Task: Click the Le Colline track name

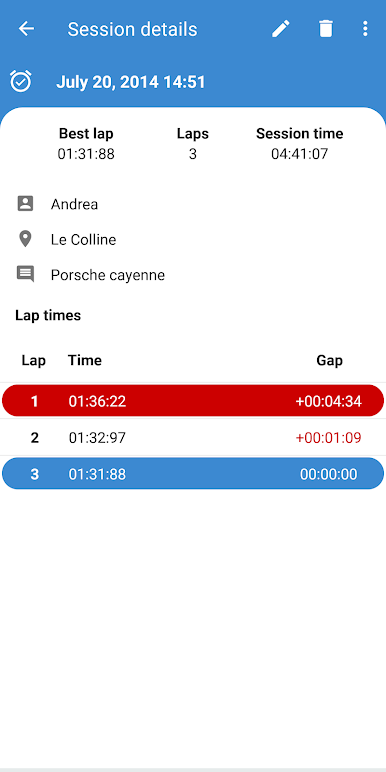Action: click(x=83, y=240)
